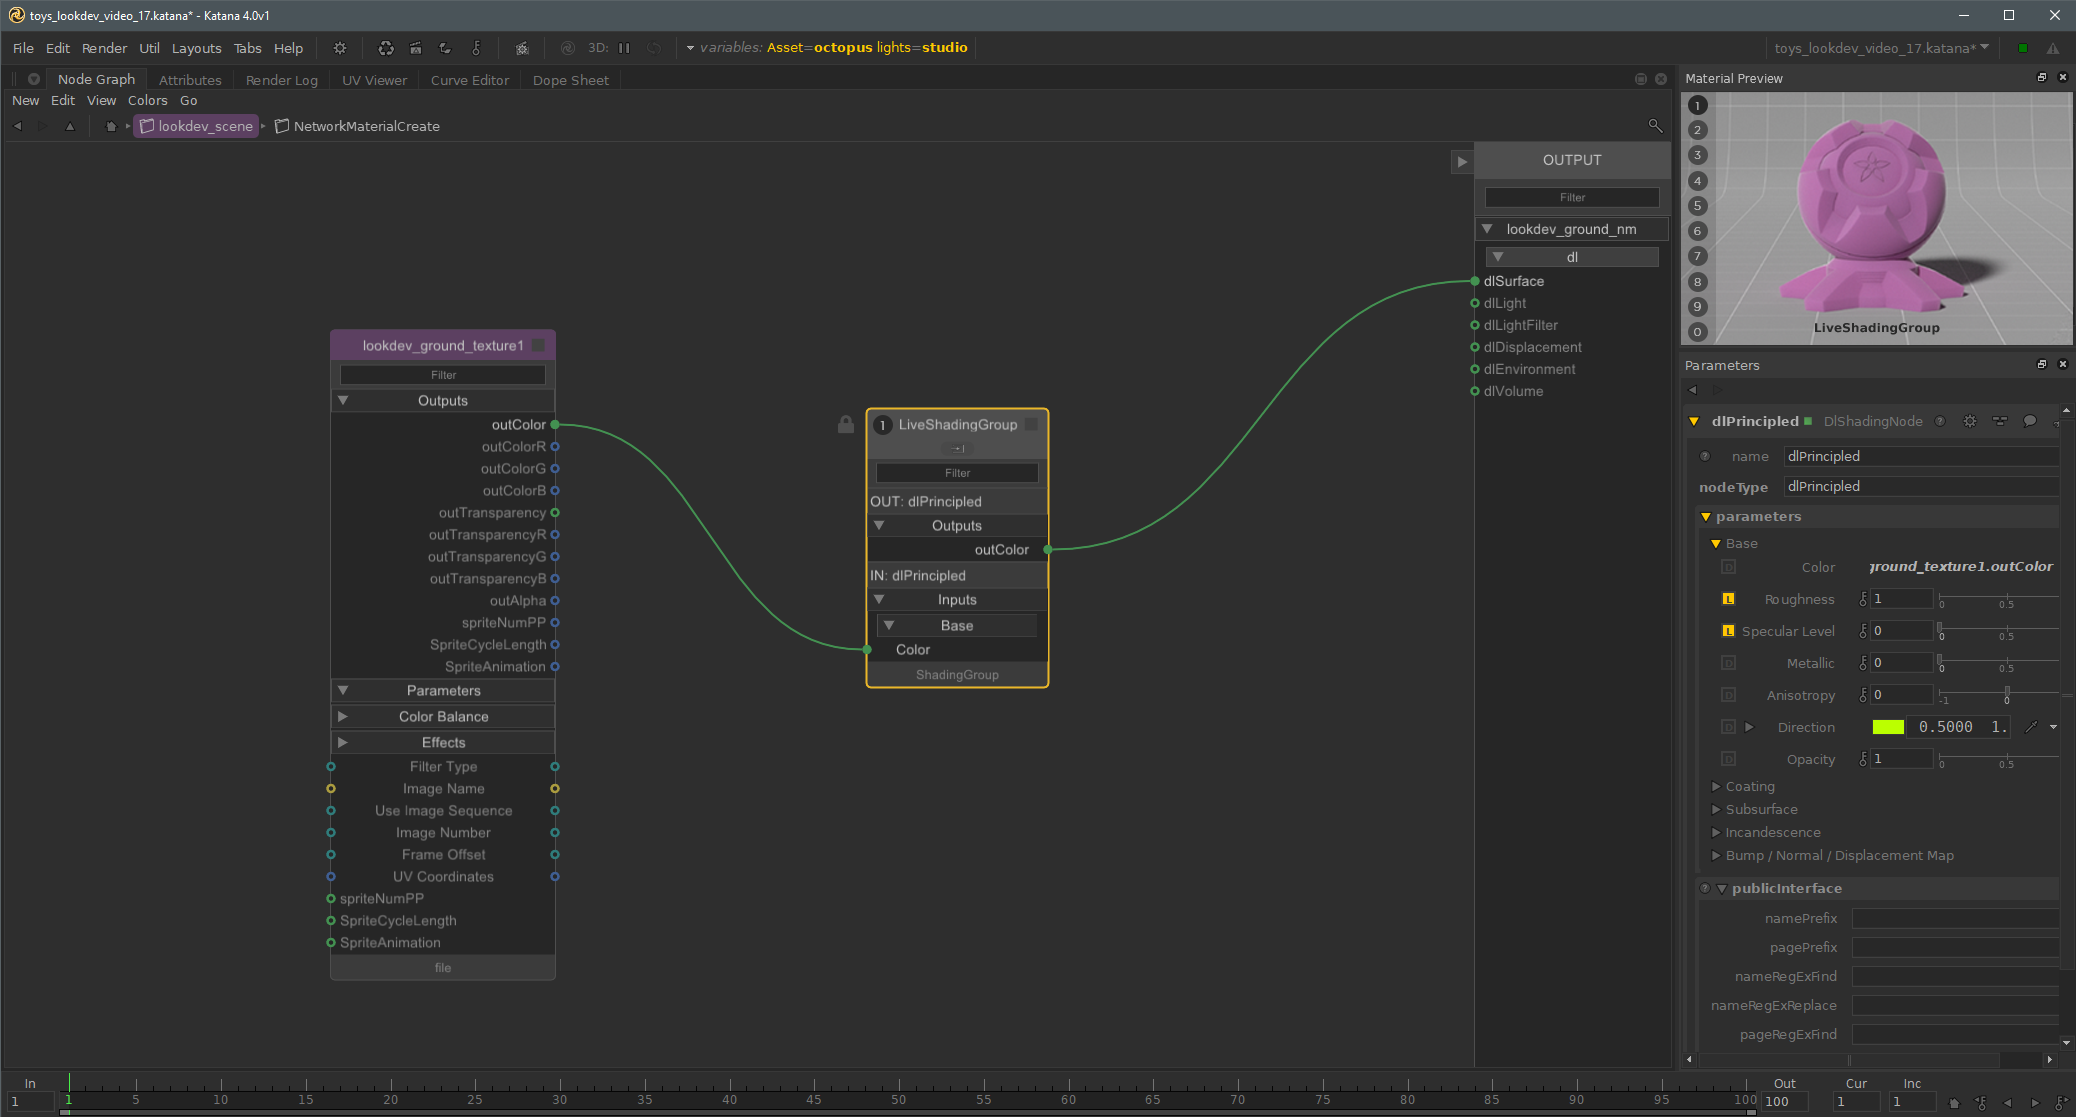Image resolution: width=2076 pixels, height=1117 pixels.
Task: Toggle the Specular Level local state badge
Action: [x=1728, y=631]
